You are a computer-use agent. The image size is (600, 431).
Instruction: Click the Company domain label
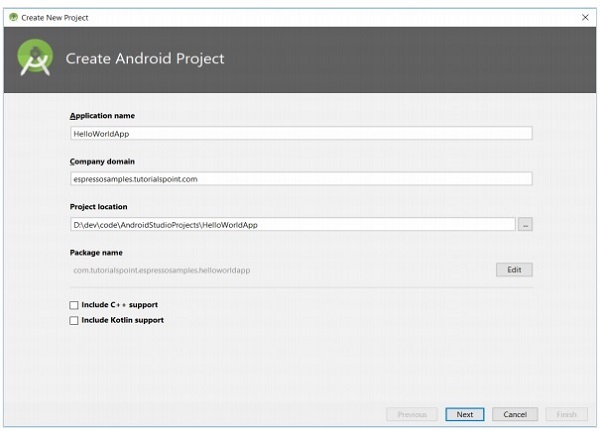coord(102,162)
